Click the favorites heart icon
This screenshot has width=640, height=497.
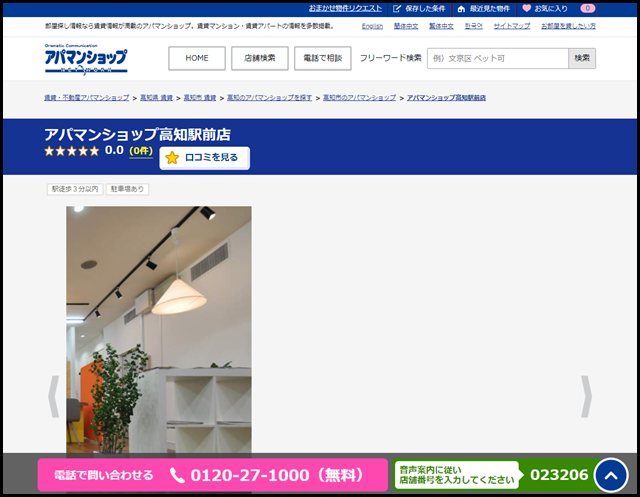coord(527,8)
